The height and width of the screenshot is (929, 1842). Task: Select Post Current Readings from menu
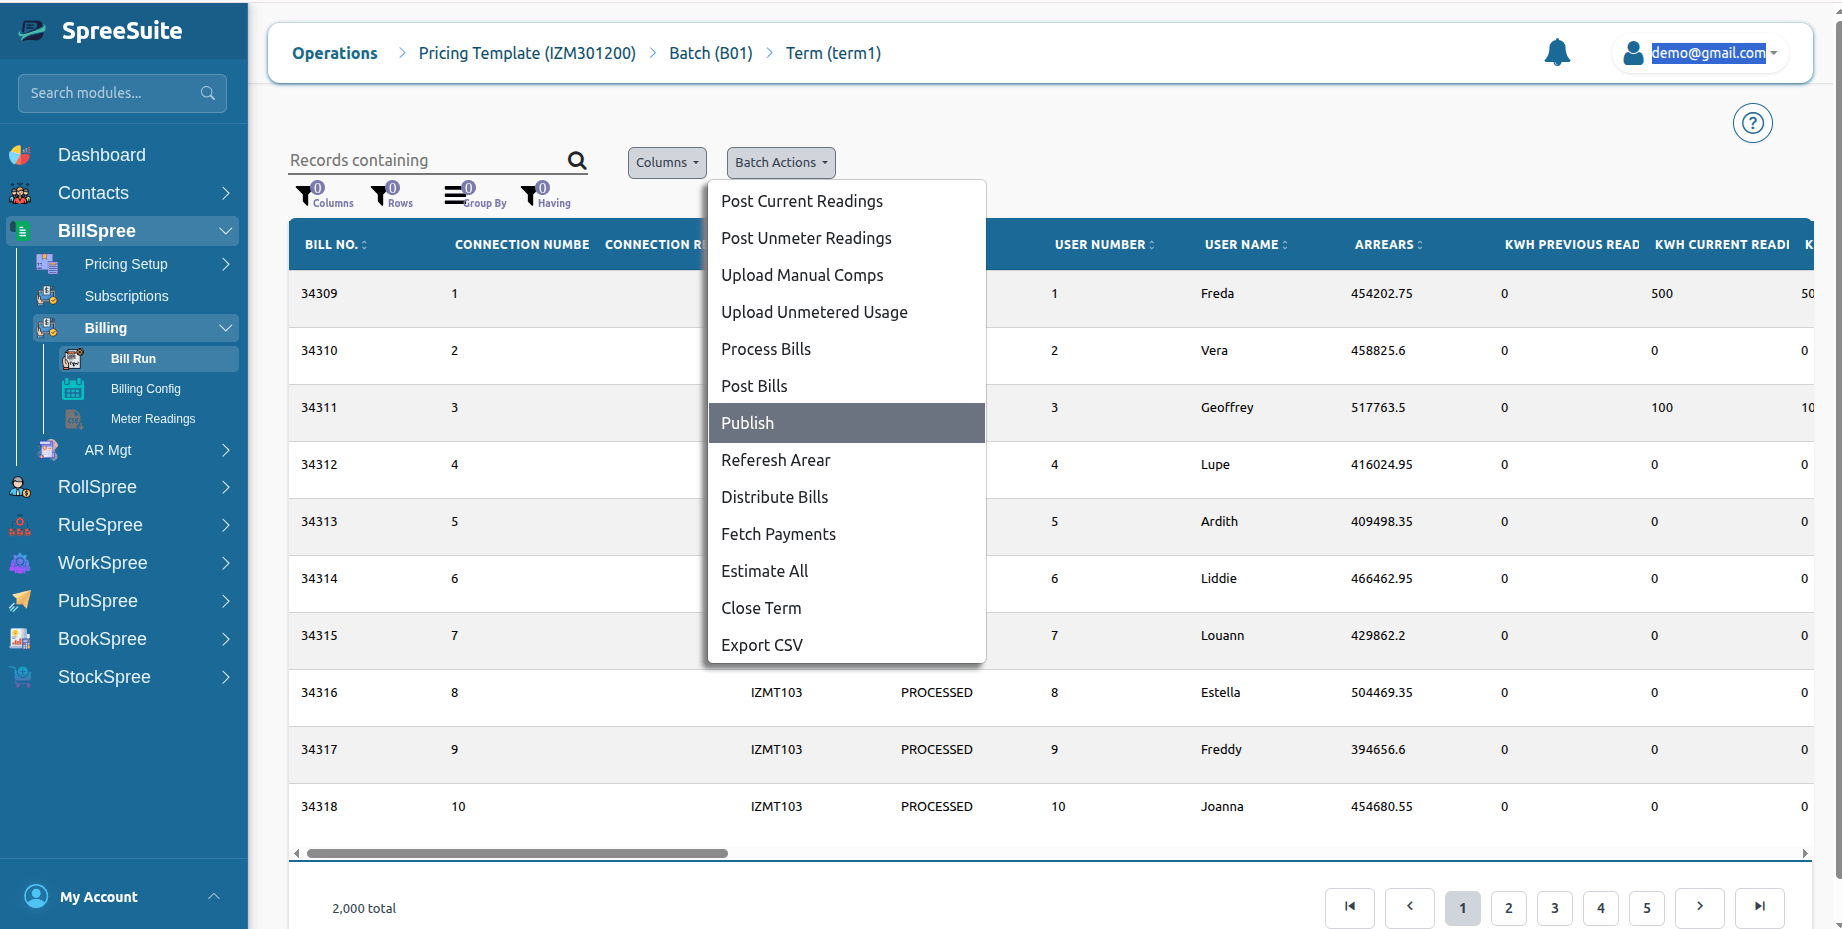pos(846,201)
